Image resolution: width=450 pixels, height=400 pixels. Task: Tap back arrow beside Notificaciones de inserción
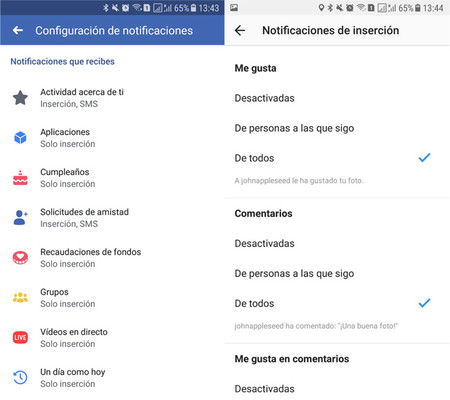[240, 30]
